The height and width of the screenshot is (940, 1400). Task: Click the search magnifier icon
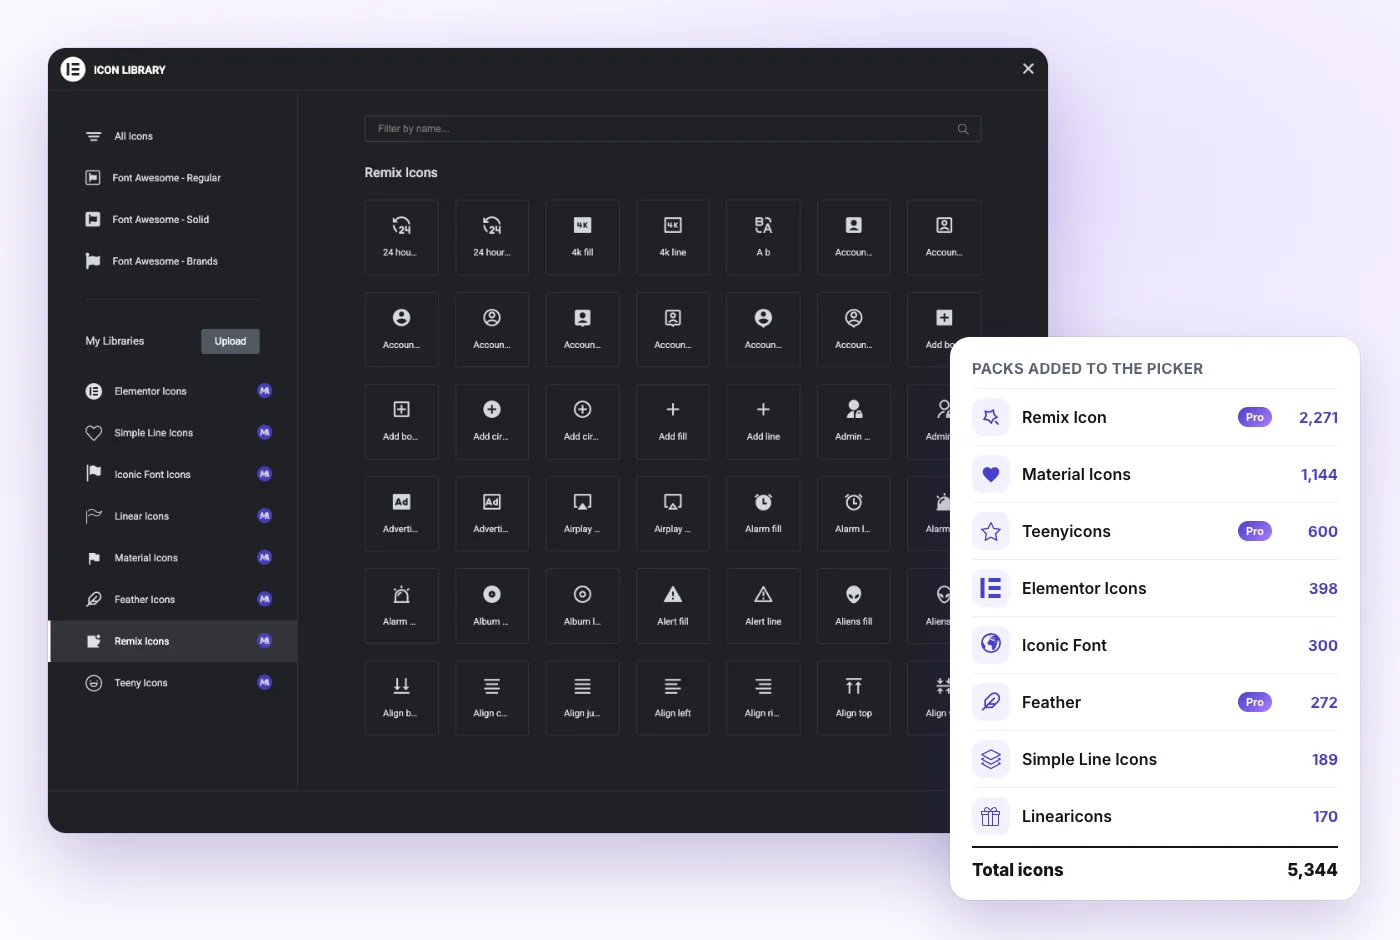963,129
